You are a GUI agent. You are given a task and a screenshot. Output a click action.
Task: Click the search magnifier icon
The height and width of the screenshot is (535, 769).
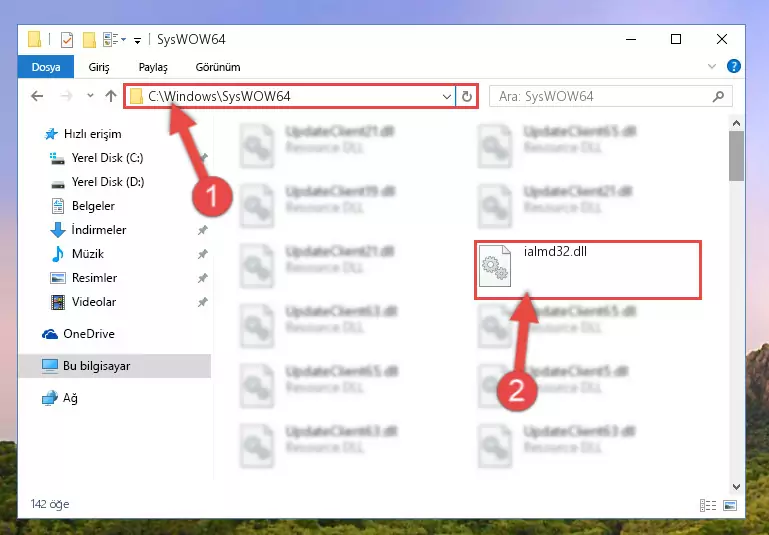coord(718,97)
